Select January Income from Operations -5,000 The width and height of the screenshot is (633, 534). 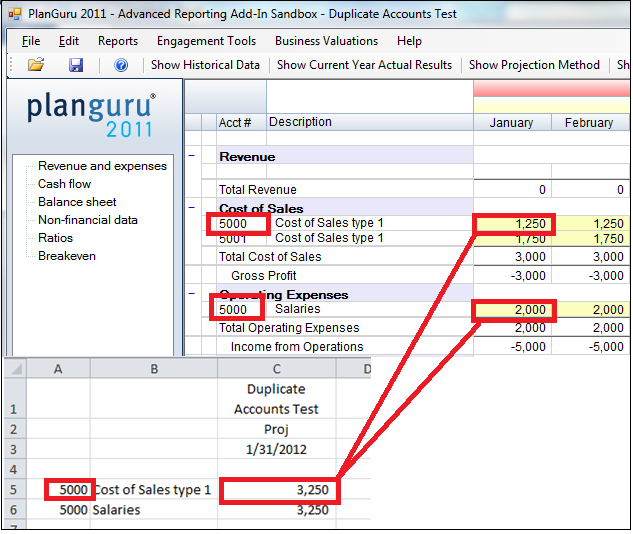pos(513,347)
